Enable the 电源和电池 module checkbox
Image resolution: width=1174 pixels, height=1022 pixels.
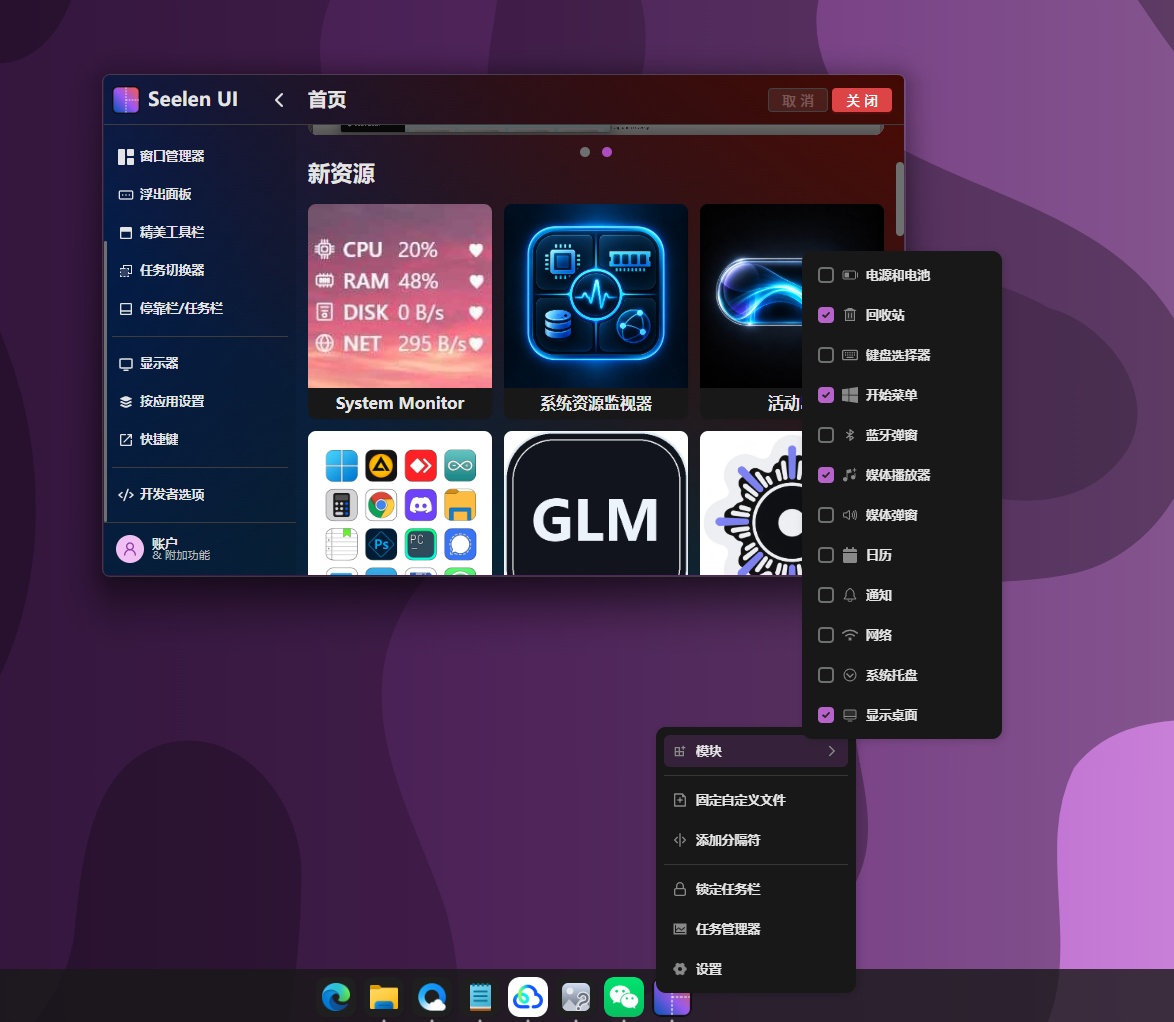pyautogui.click(x=826, y=276)
